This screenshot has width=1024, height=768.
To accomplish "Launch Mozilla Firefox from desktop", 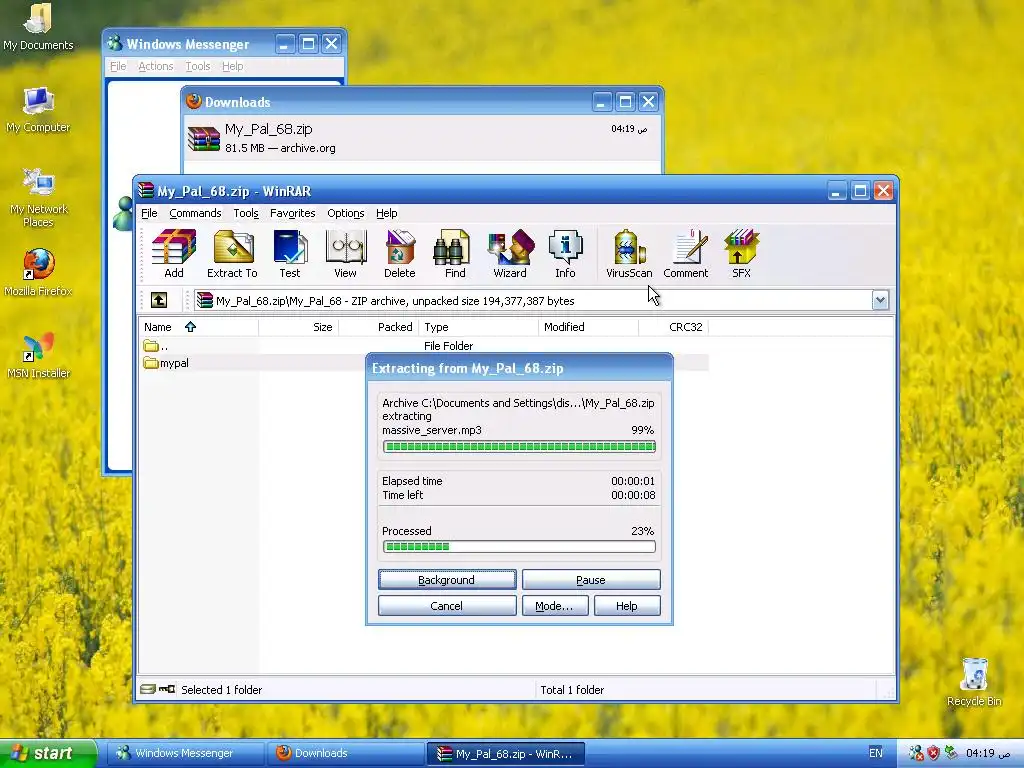I will click(x=39, y=272).
